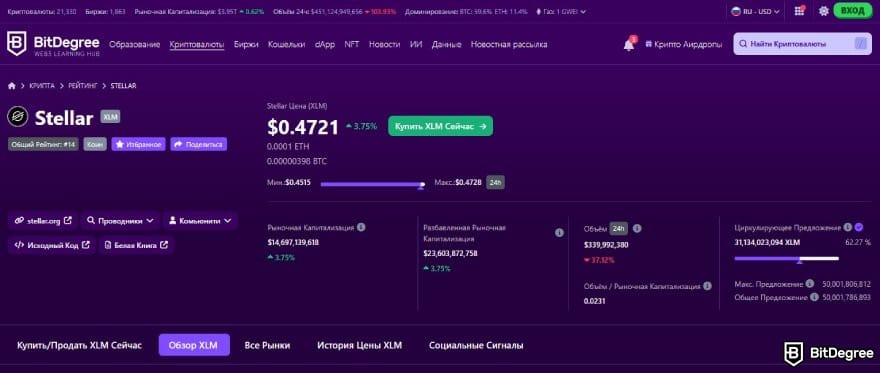
Task: Click the Коин tag badge
Action: (95, 144)
